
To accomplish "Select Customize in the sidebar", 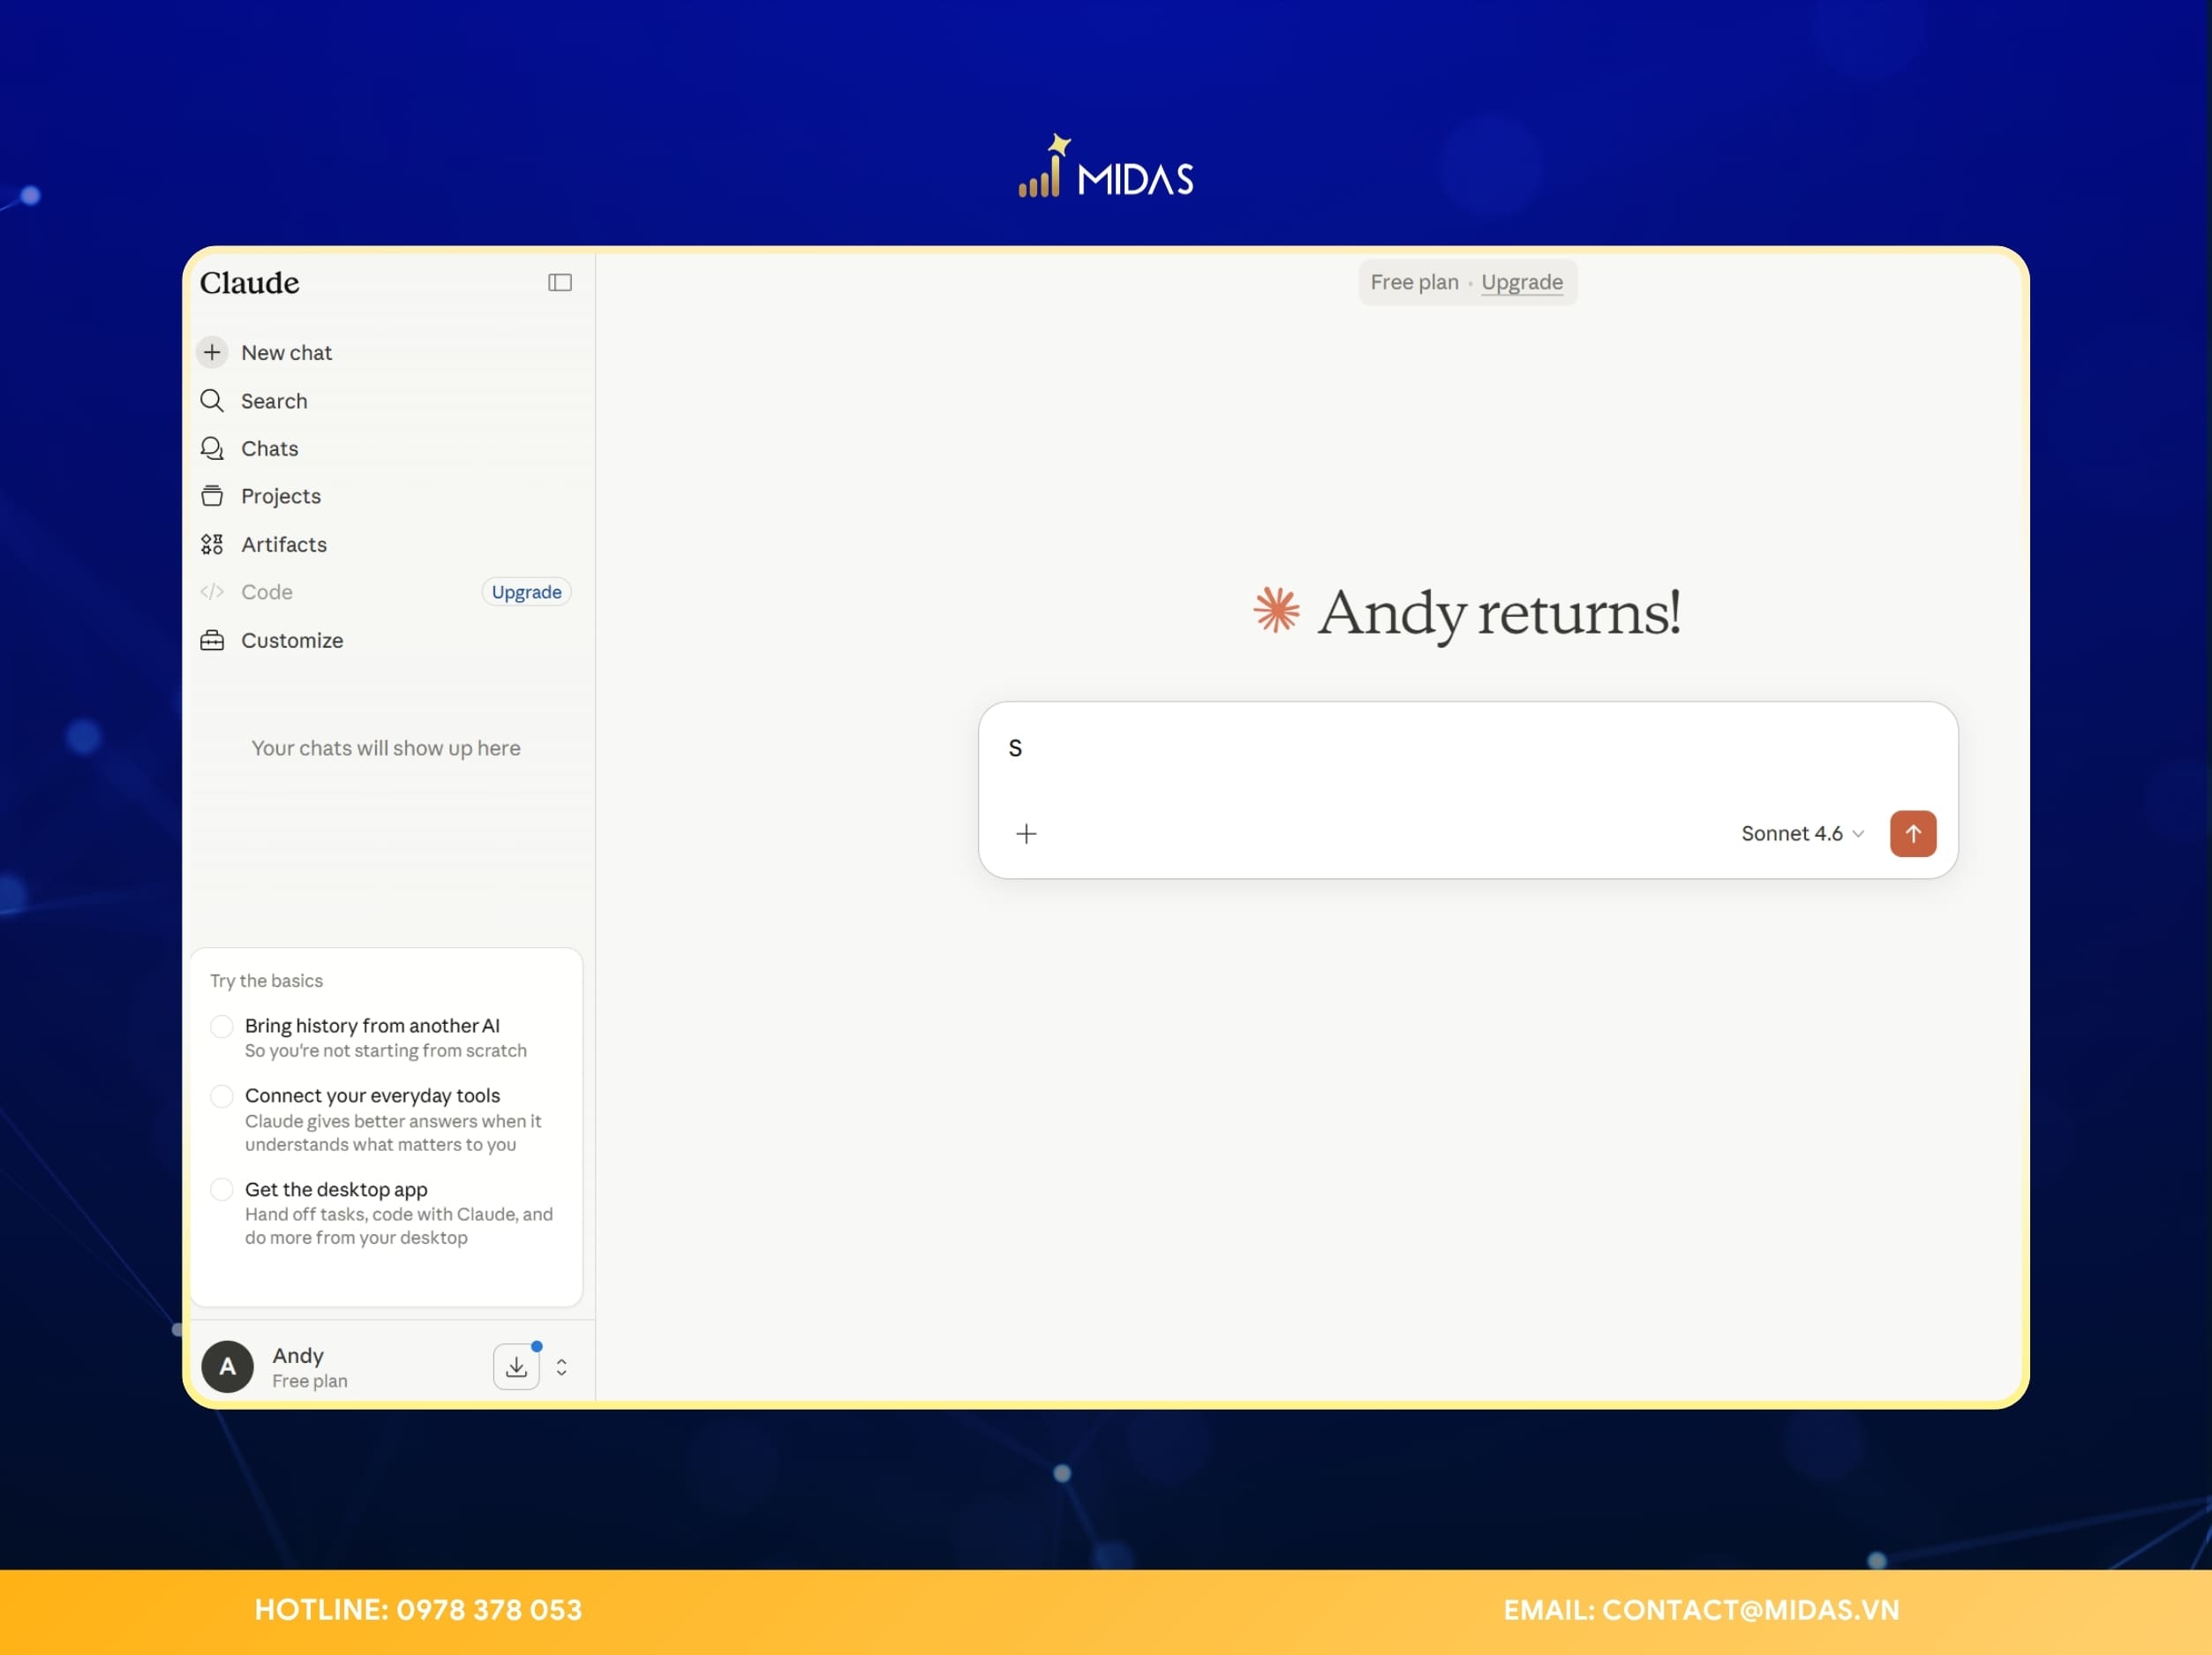I will pyautogui.click(x=292, y=640).
